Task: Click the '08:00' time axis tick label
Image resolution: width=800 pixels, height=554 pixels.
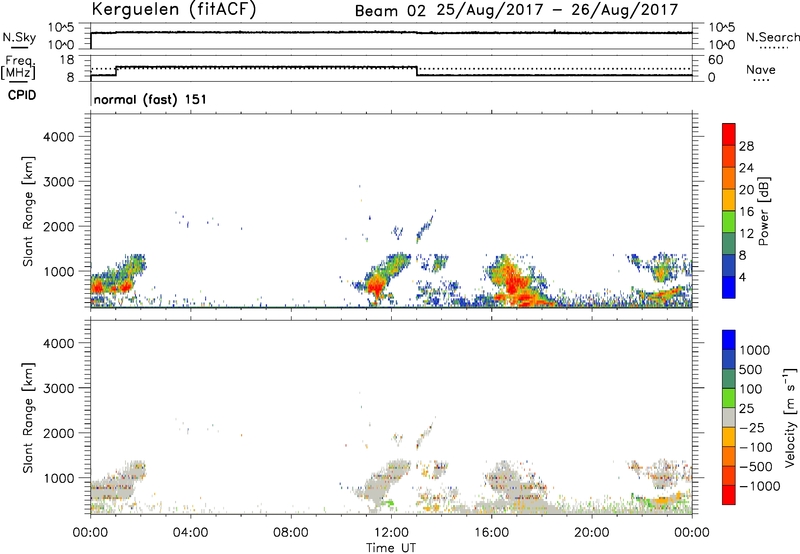Action: click(x=291, y=533)
